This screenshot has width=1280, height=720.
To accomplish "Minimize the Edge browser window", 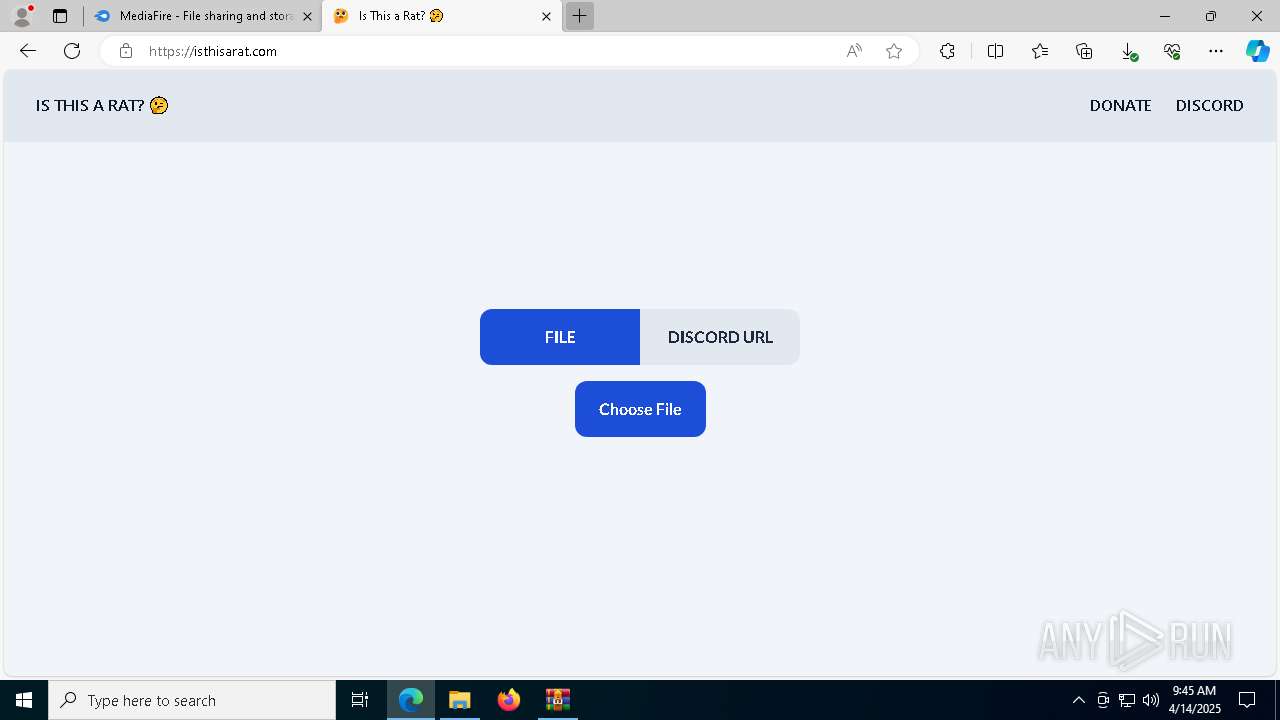I will (x=1164, y=16).
